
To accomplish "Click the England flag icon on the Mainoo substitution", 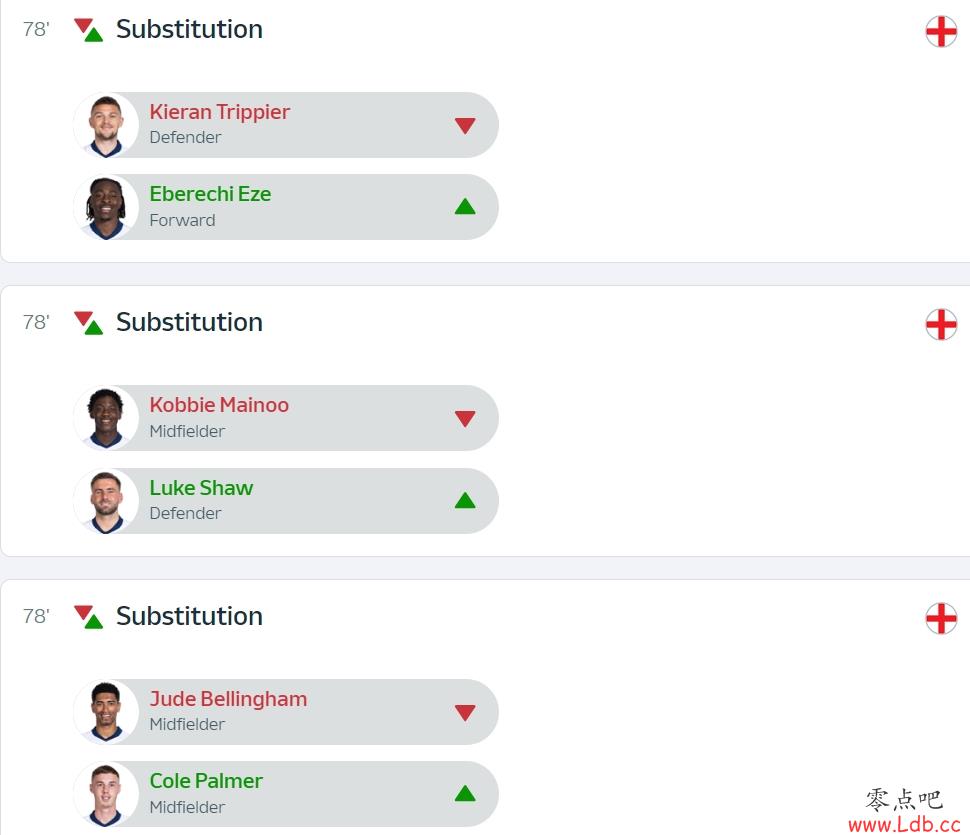I will click(941, 324).
